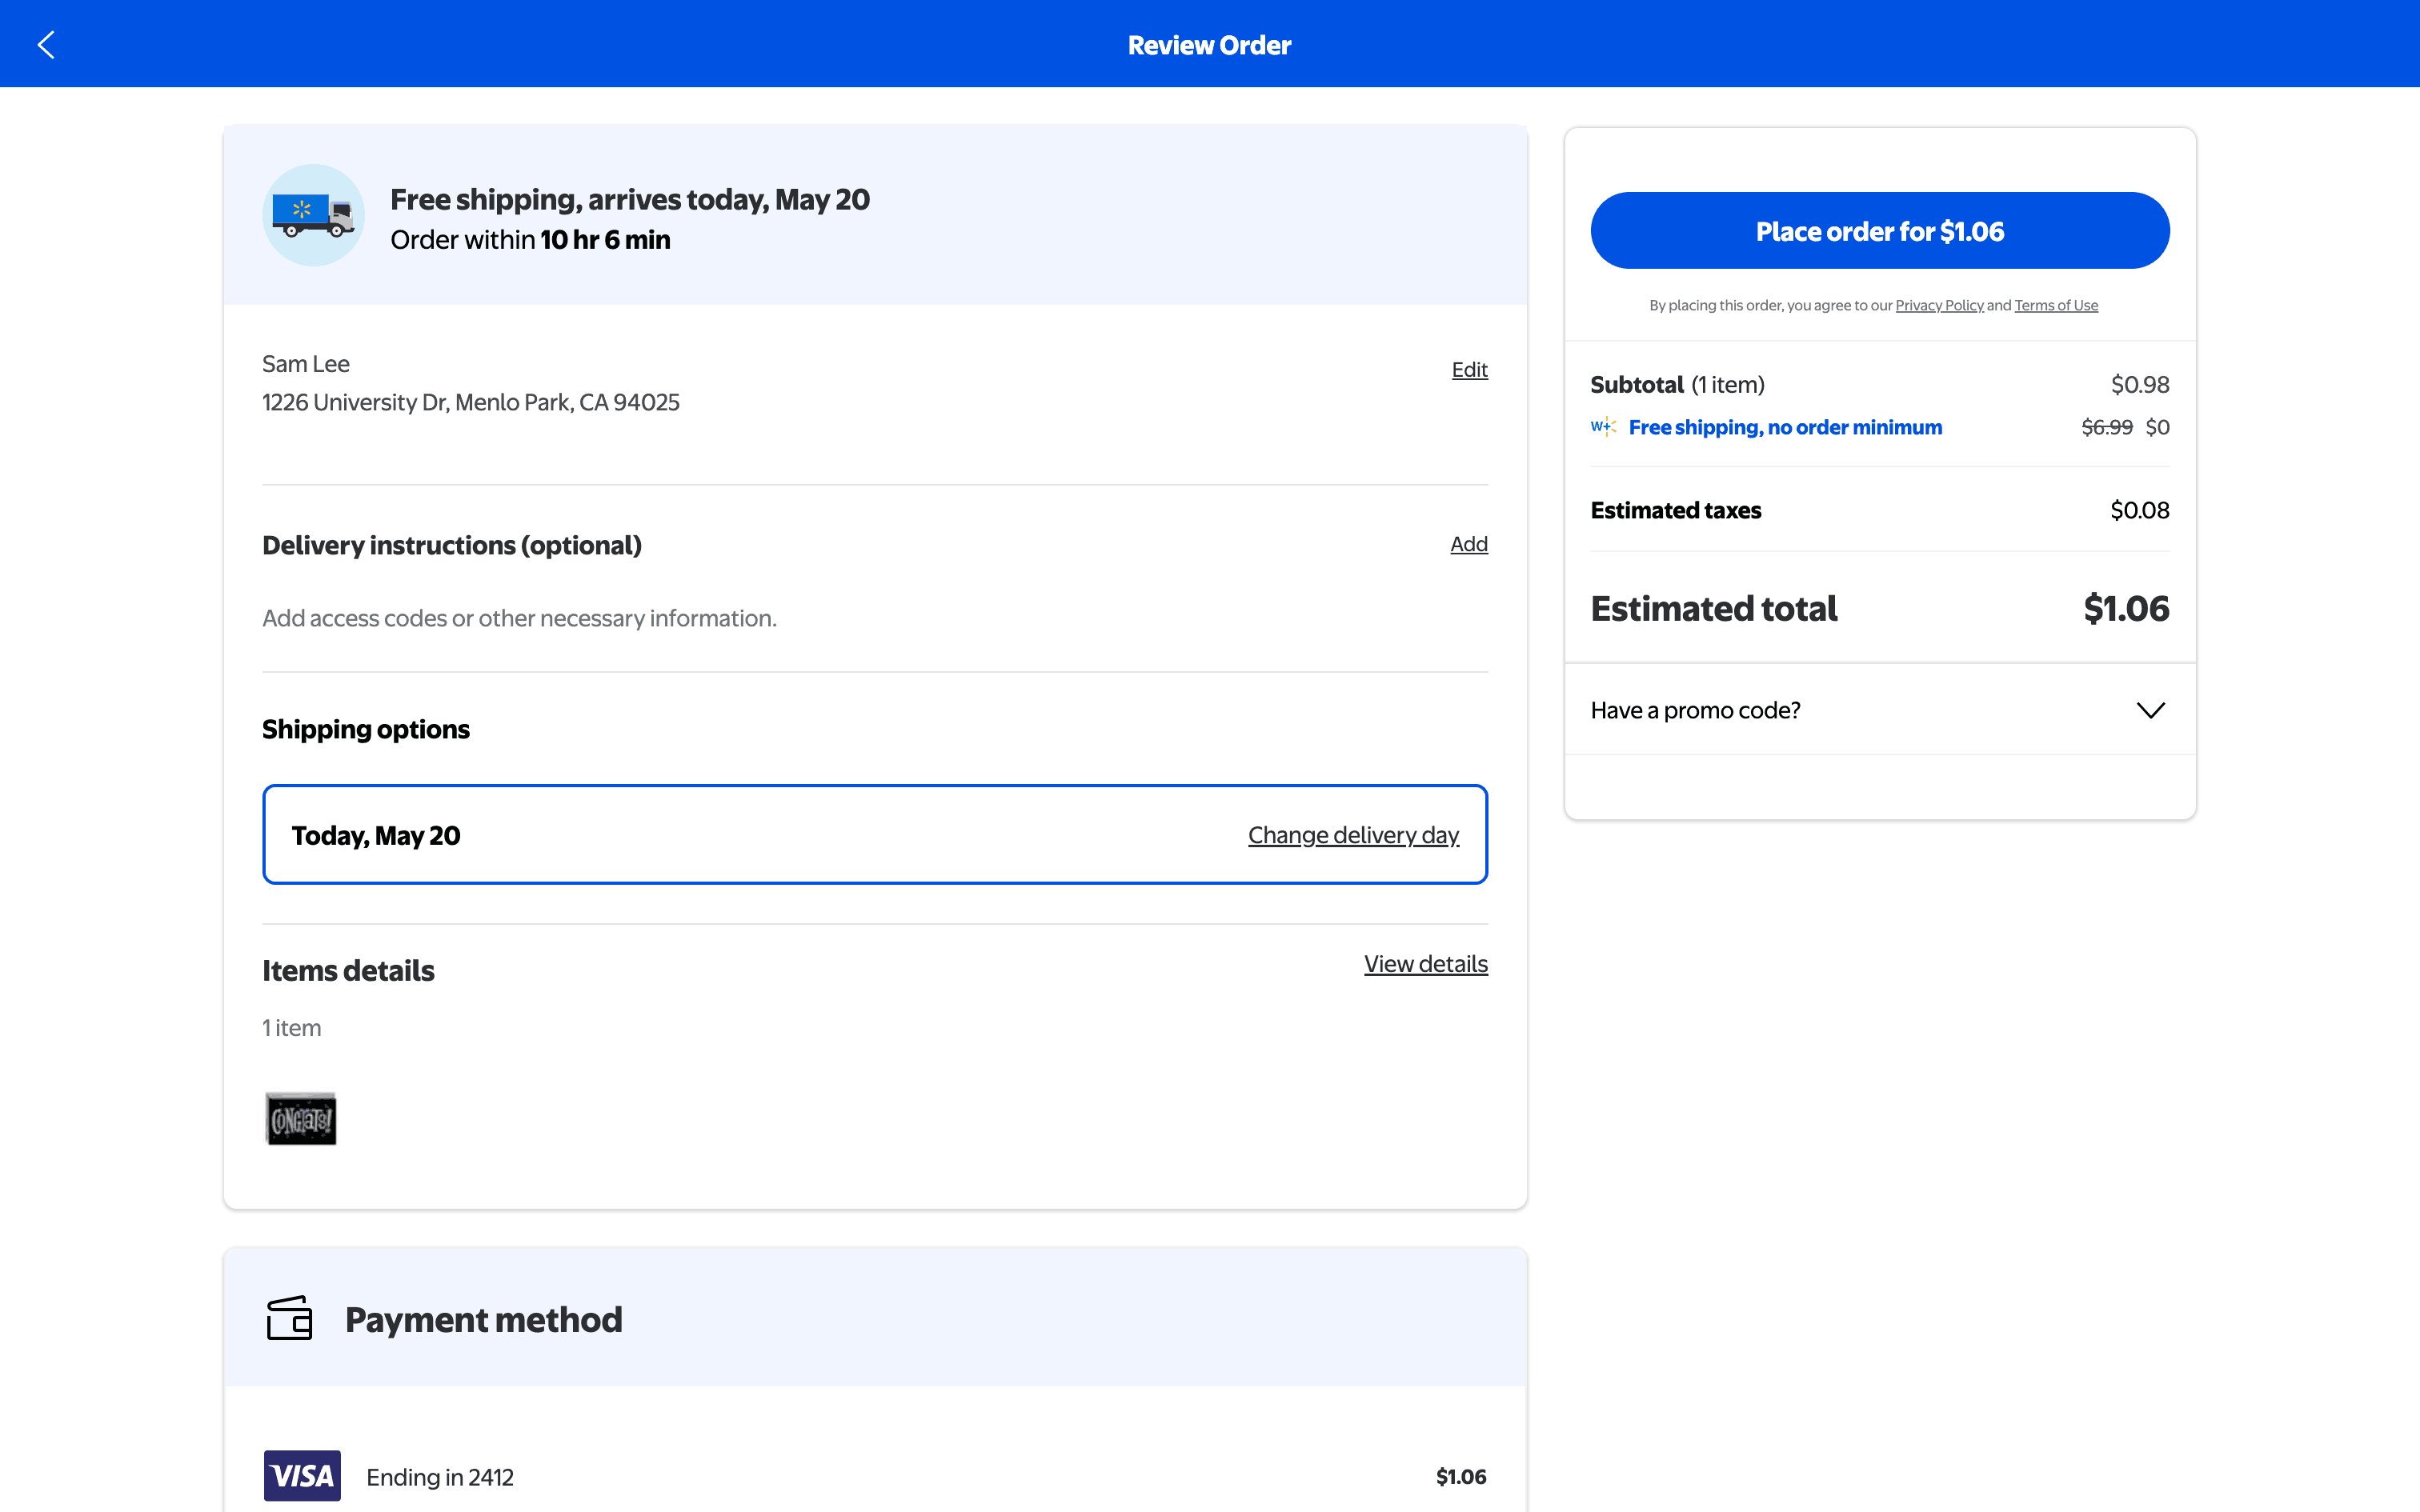Place order for $1.06
Screen dimensions: 2420x1512
[x=1879, y=231]
